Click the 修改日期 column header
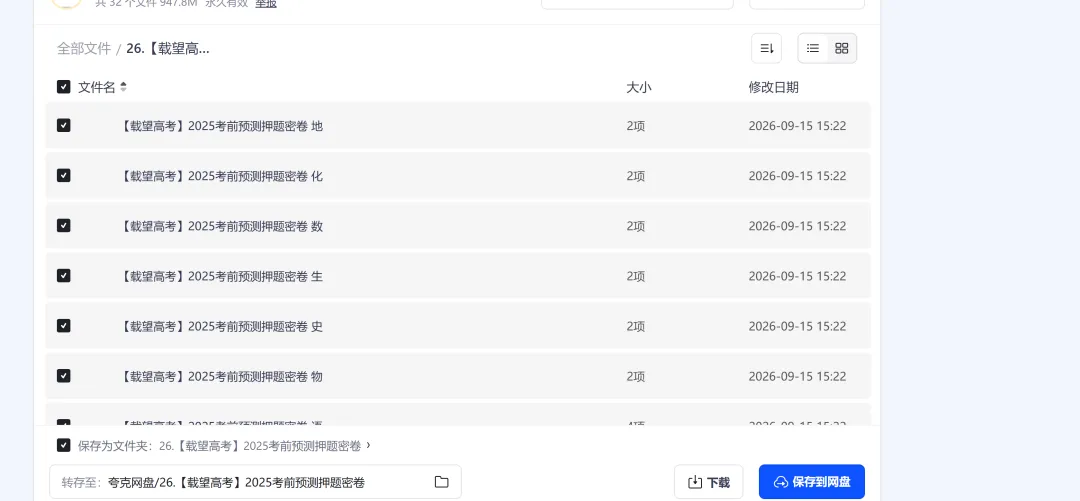Screen dimensions: 1080x501 click(x=773, y=88)
